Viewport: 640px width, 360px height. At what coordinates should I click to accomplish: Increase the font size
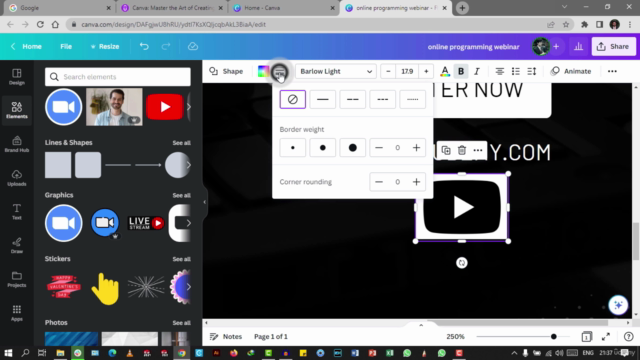426,71
